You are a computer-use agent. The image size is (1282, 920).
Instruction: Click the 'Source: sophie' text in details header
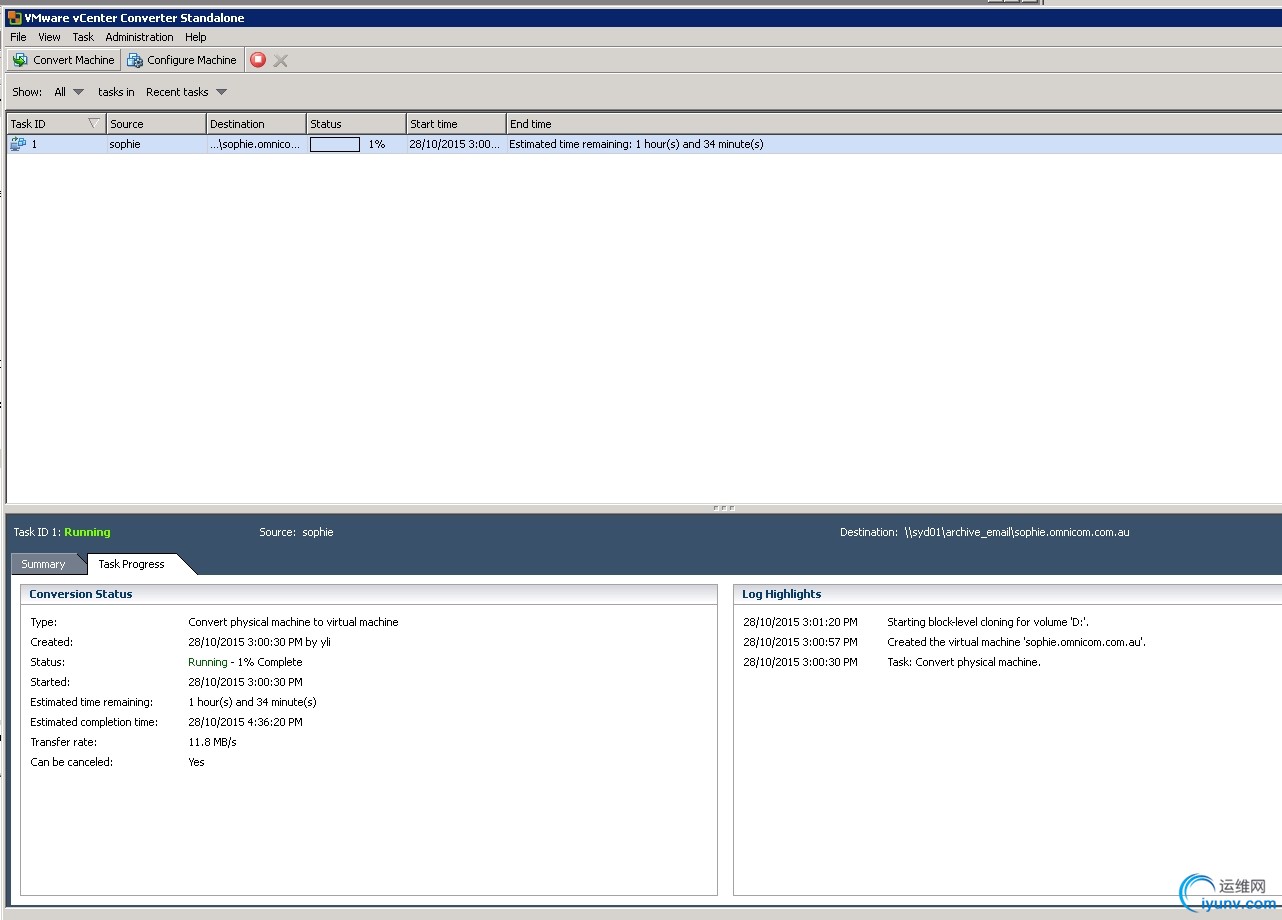(x=296, y=532)
